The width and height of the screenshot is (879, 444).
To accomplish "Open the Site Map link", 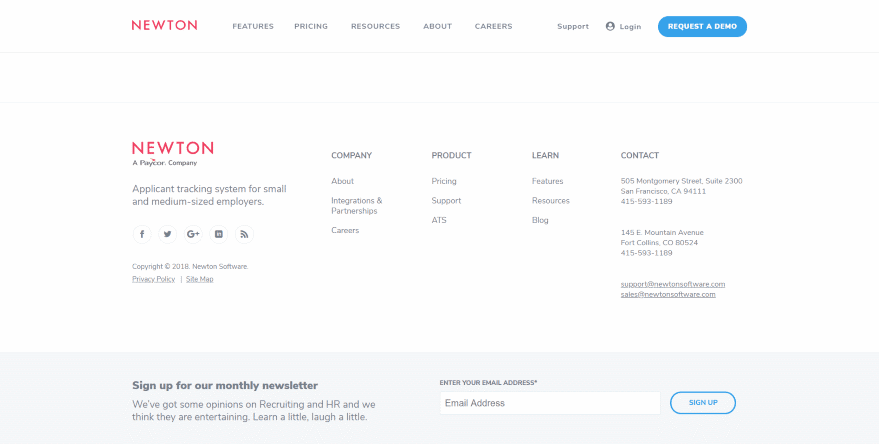I will tap(200, 279).
